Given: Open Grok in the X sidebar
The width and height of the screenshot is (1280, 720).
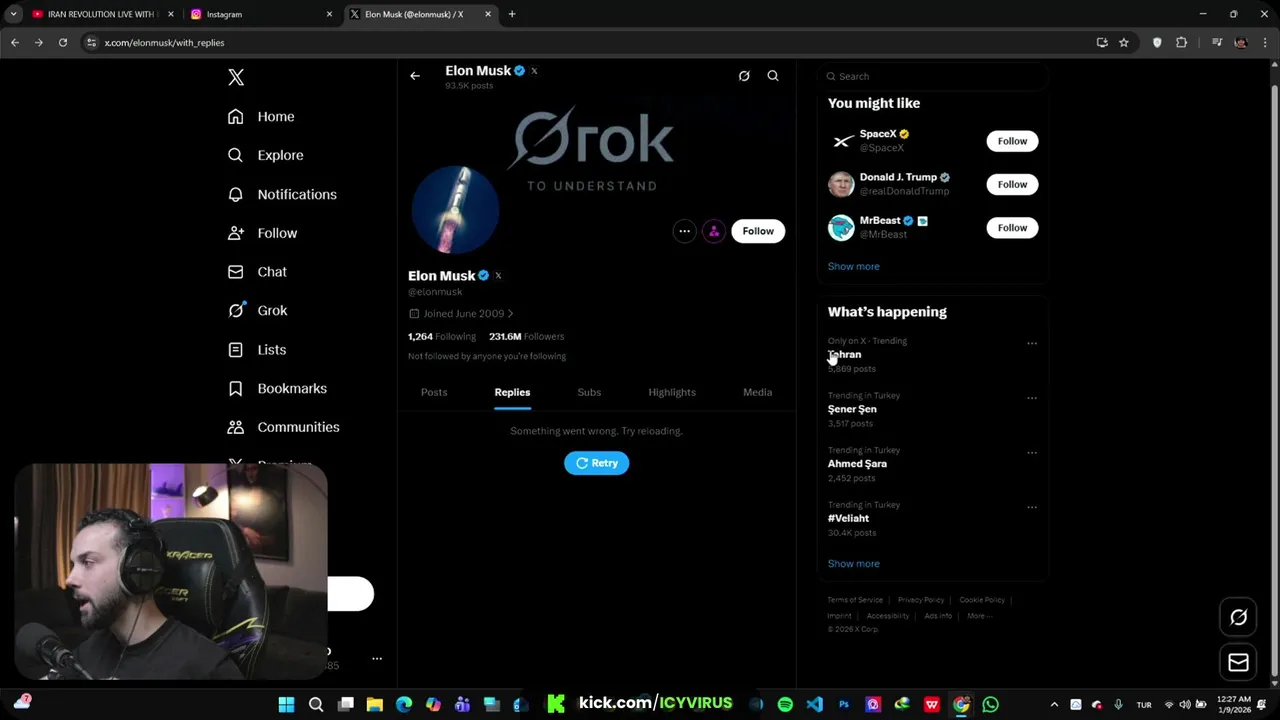Looking at the screenshot, I should (x=257, y=311).
